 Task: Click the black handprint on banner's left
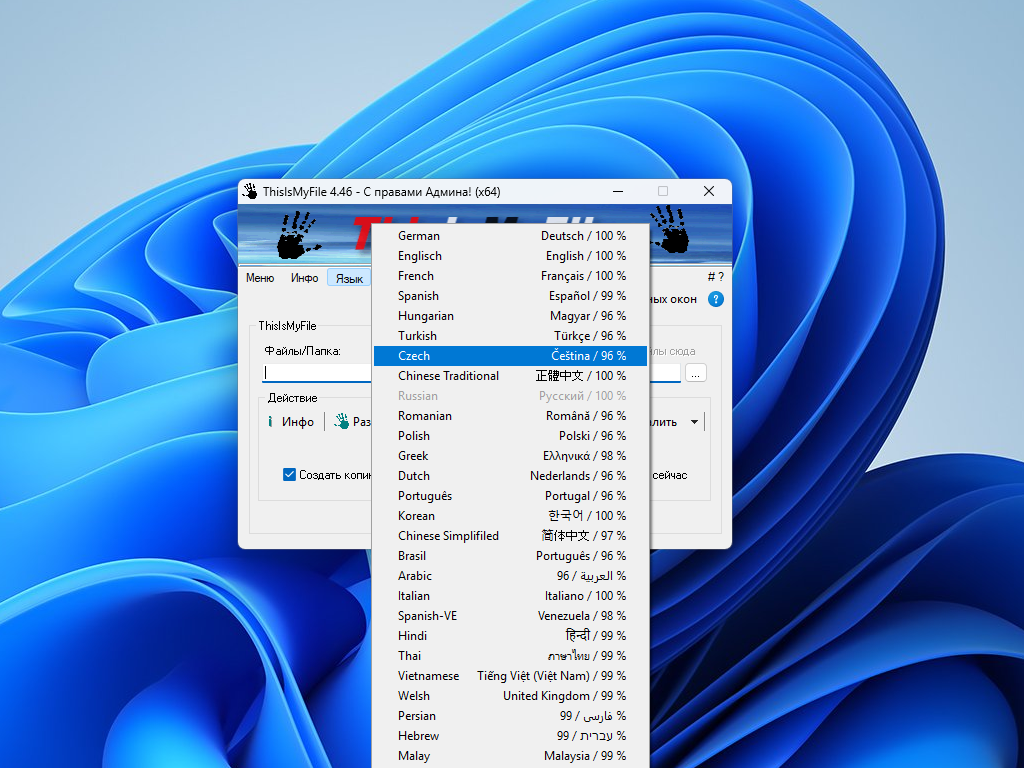click(298, 234)
